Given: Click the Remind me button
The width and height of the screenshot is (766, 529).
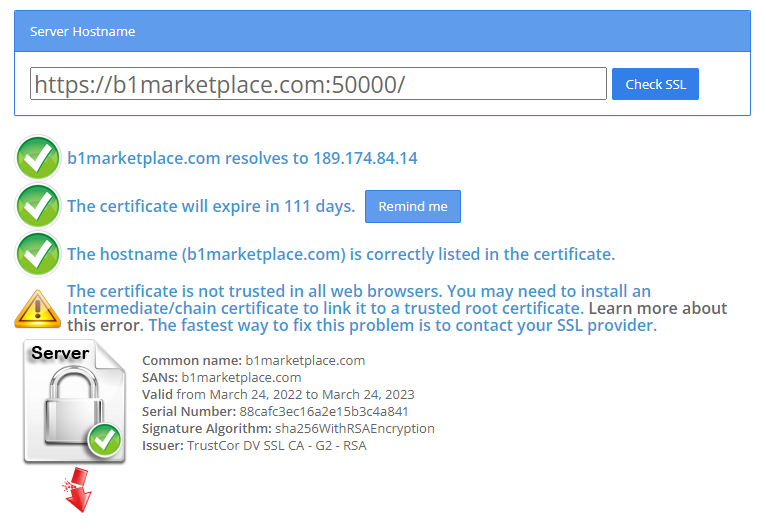Looking at the screenshot, I should pyautogui.click(x=413, y=206).
